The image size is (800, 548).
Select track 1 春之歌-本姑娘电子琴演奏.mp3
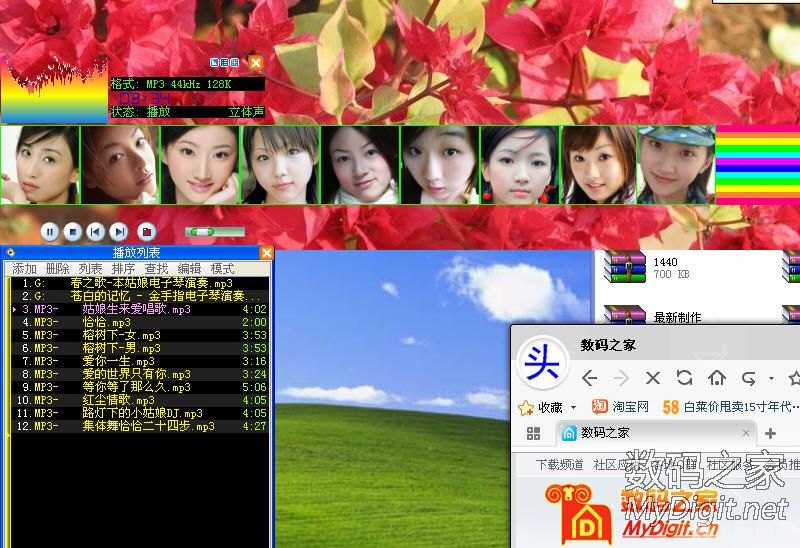(x=140, y=283)
